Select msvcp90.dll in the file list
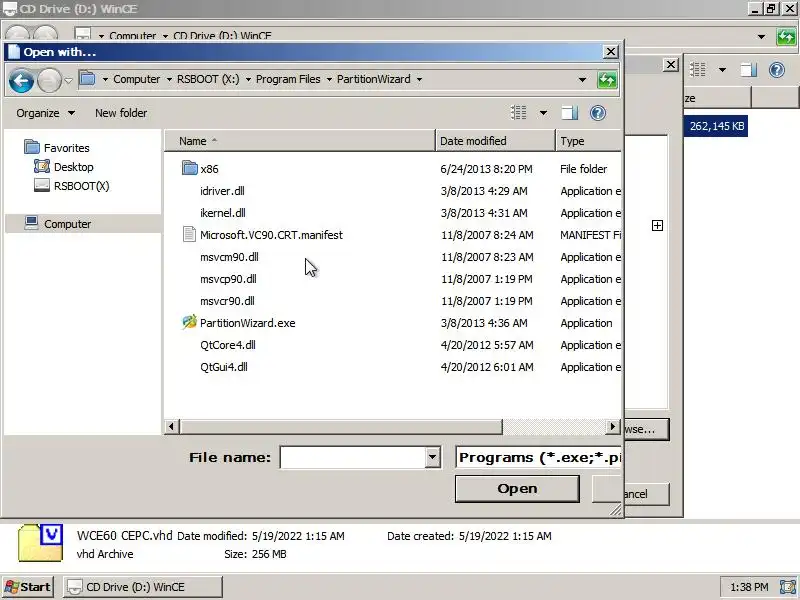 [228, 279]
